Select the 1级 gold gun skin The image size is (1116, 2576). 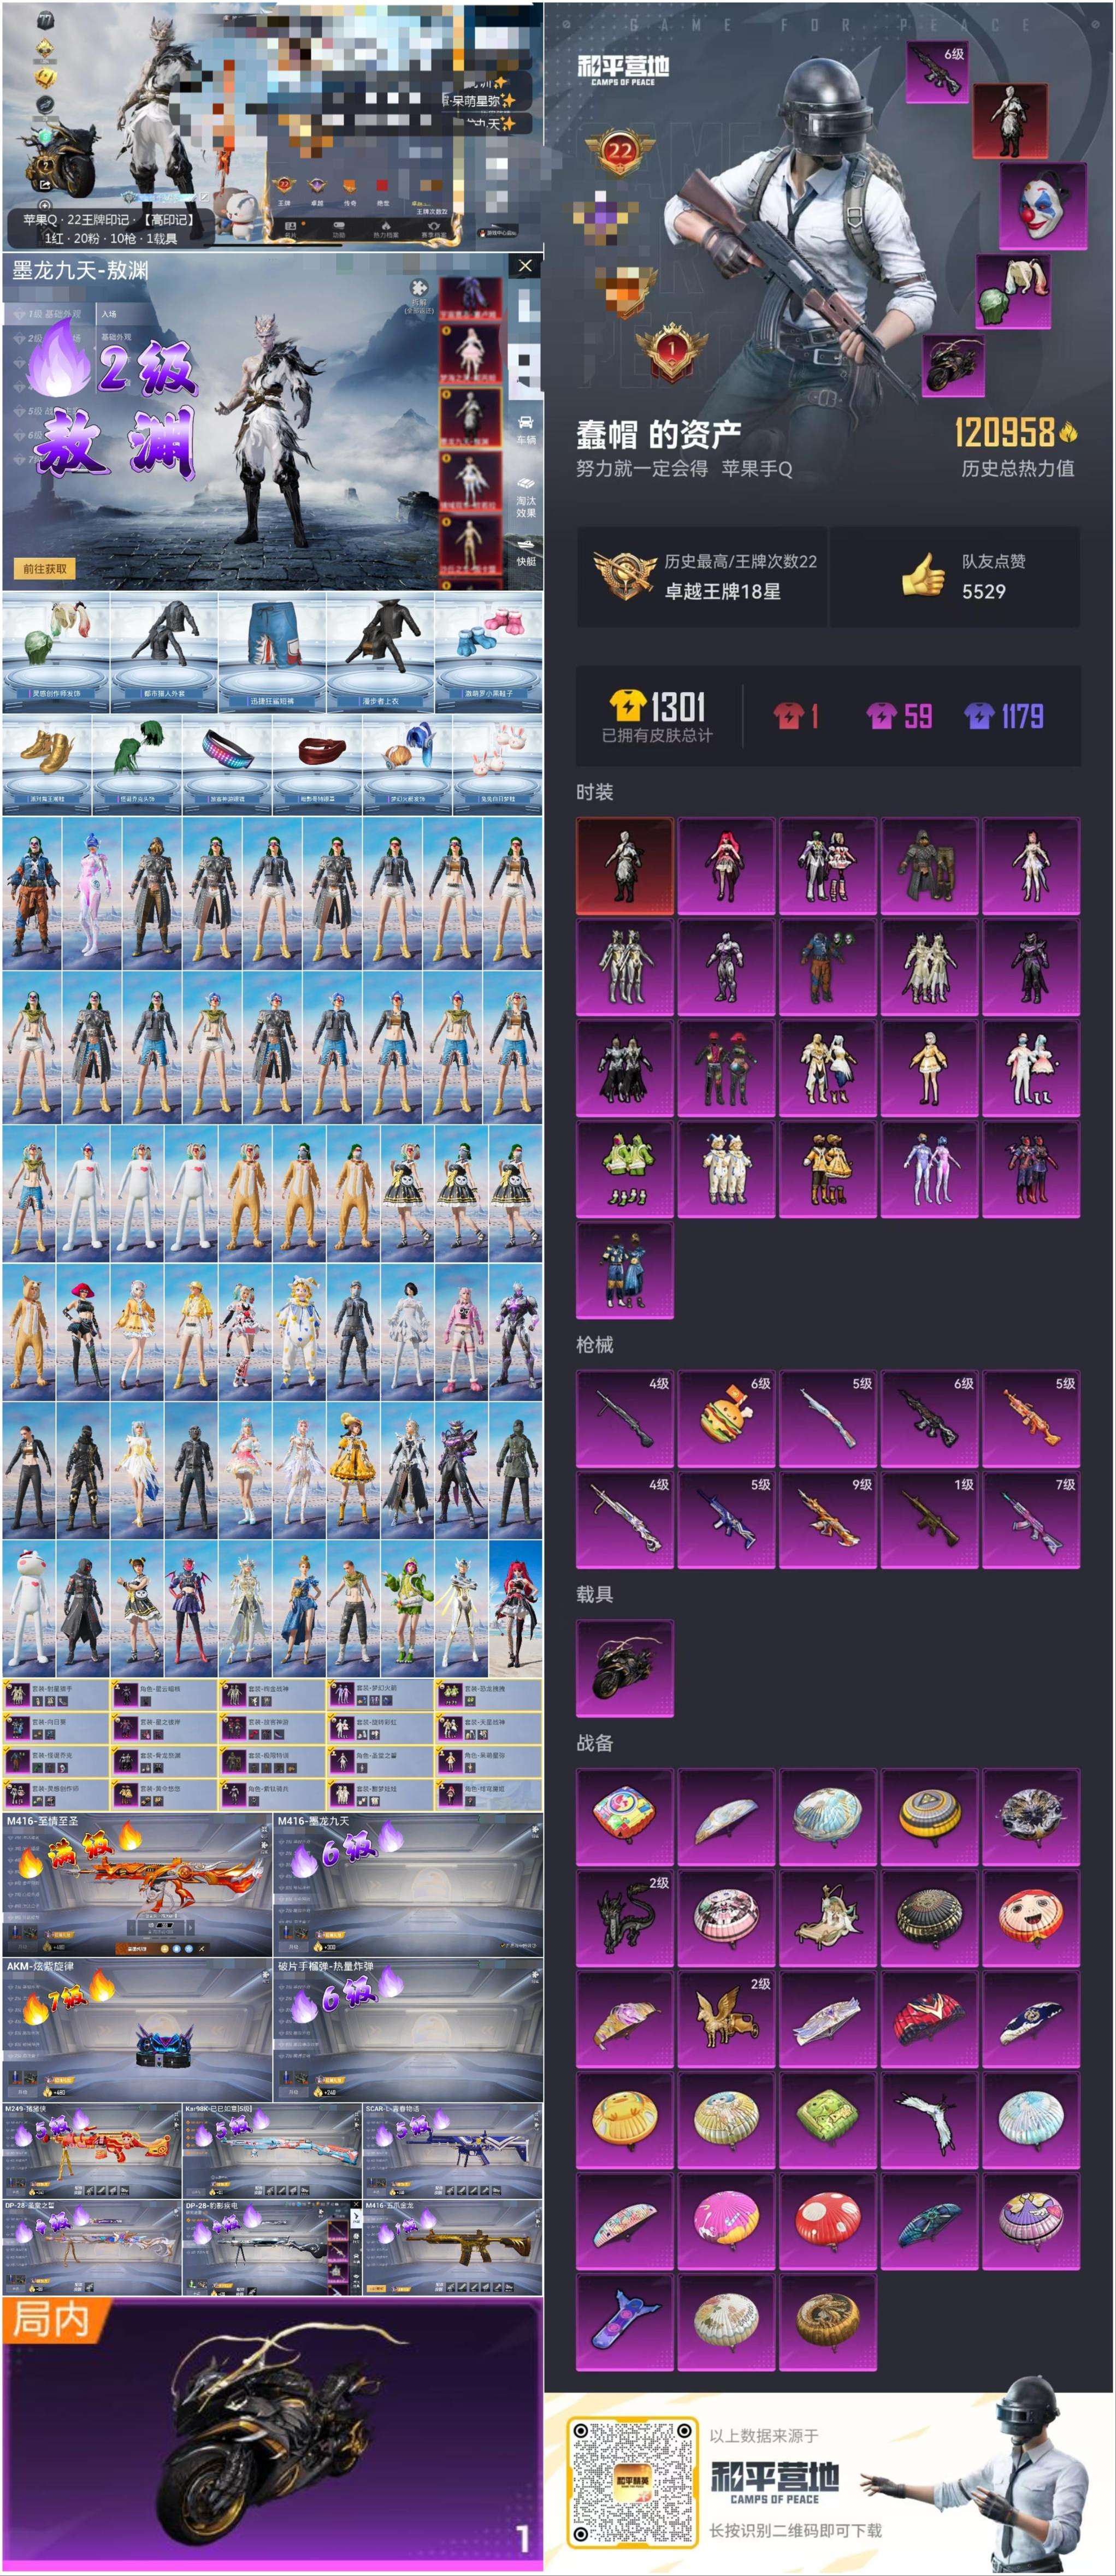tap(929, 1520)
